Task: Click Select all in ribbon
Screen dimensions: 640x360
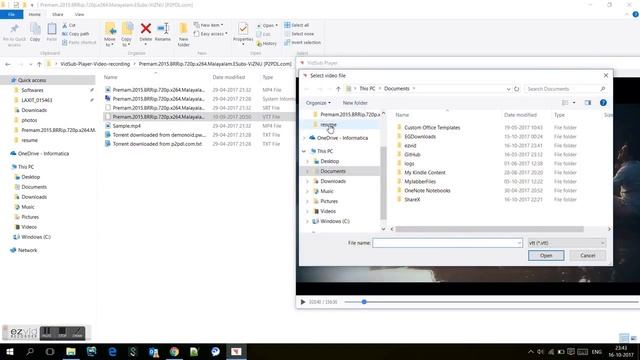Action: 297,25
